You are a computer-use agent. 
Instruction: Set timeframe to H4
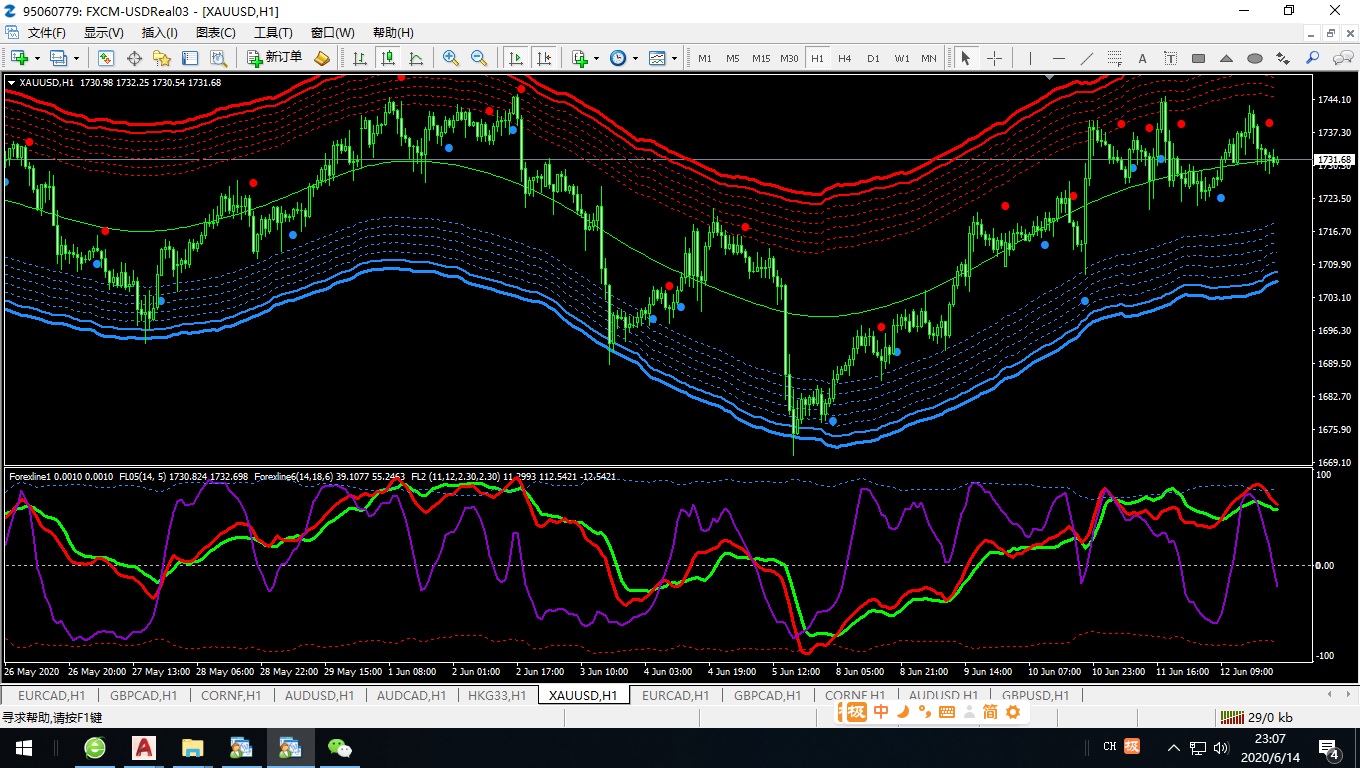pos(845,58)
